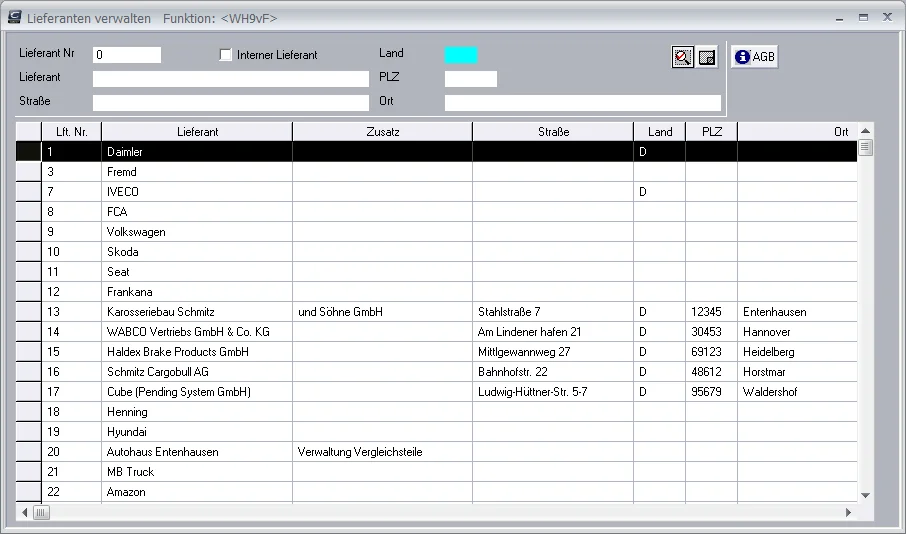The width and height of the screenshot is (906, 534).
Task: Click the form view icon beside the magnifier
Action: [706, 57]
